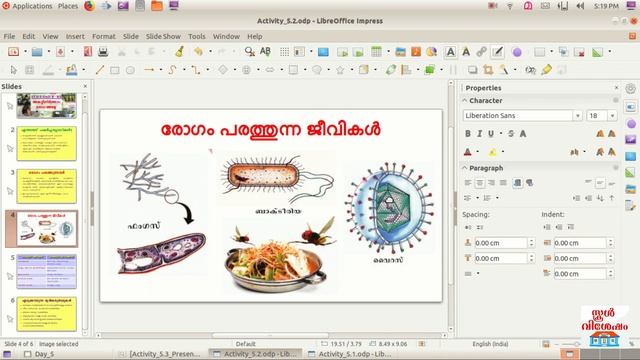Open Find and Replace icon

tap(249, 52)
